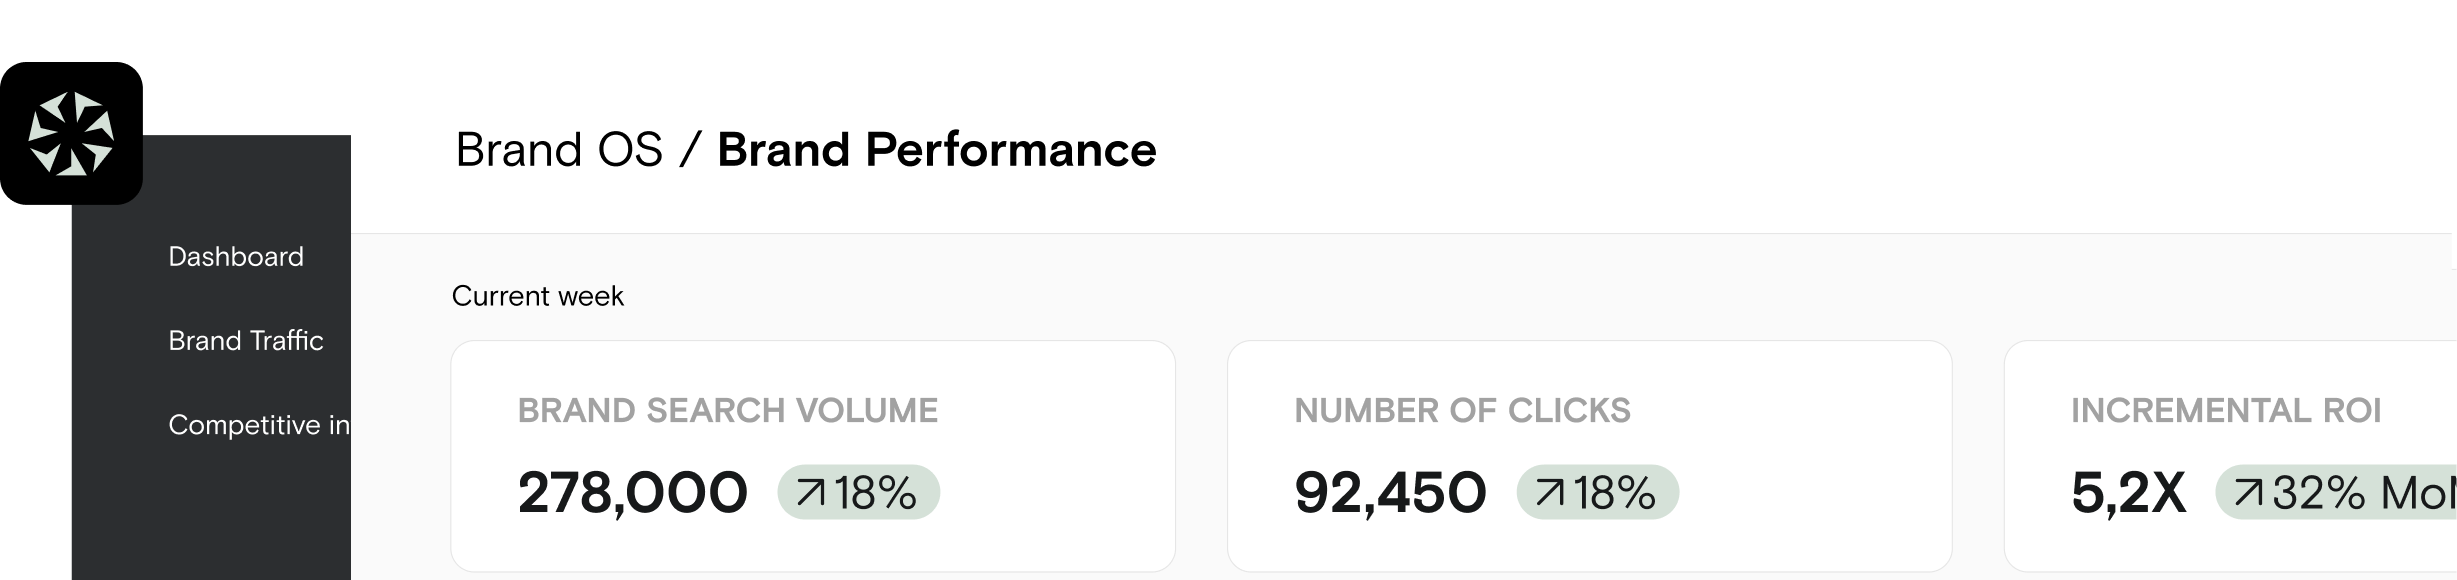The image size is (2457, 580).
Task: Click up-arrow icon in Brand Search Volume badge
Action: [811, 492]
